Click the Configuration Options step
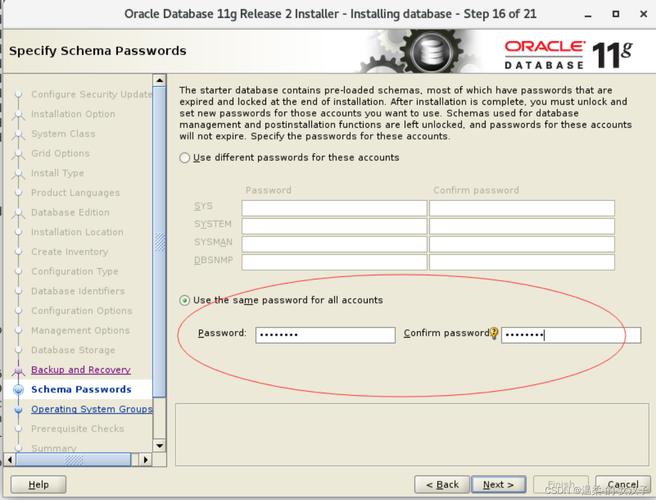Image resolution: width=656 pixels, height=500 pixels. (82, 311)
